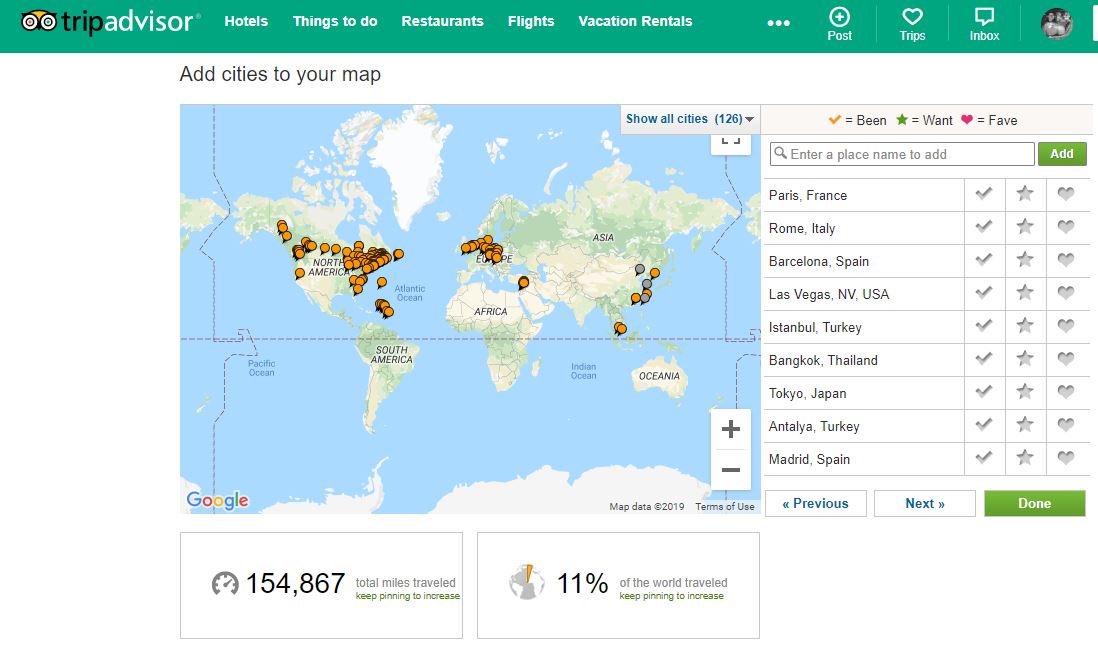The width and height of the screenshot is (1098, 653).
Task: Click the Next page button
Action: [924, 503]
